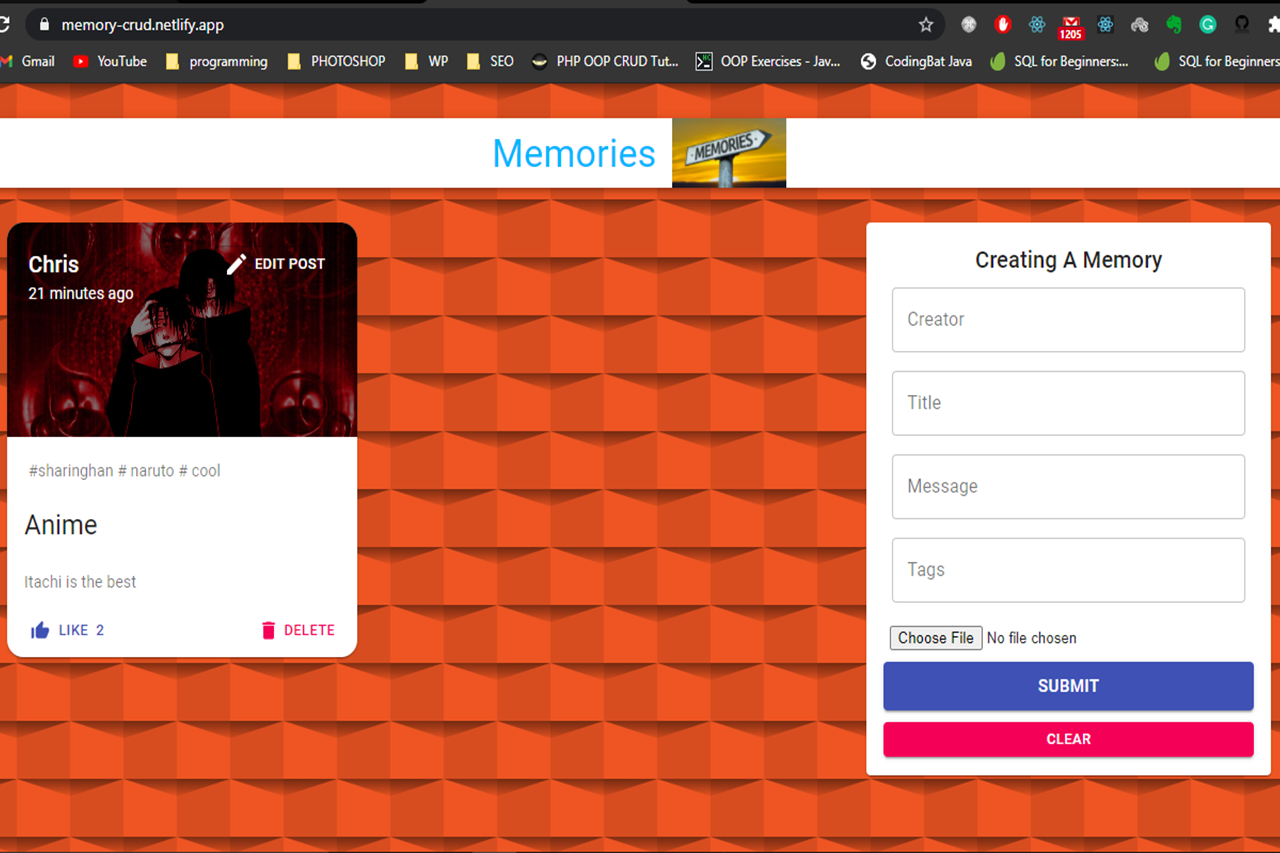The height and width of the screenshot is (853, 1280).
Task: Click the Choose File button
Action: (935, 638)
